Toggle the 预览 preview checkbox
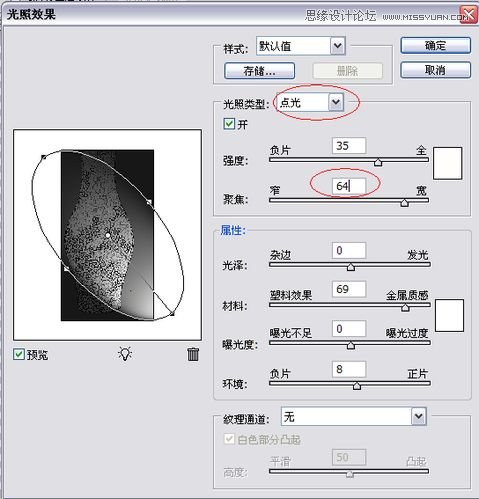 pos(19,354)
